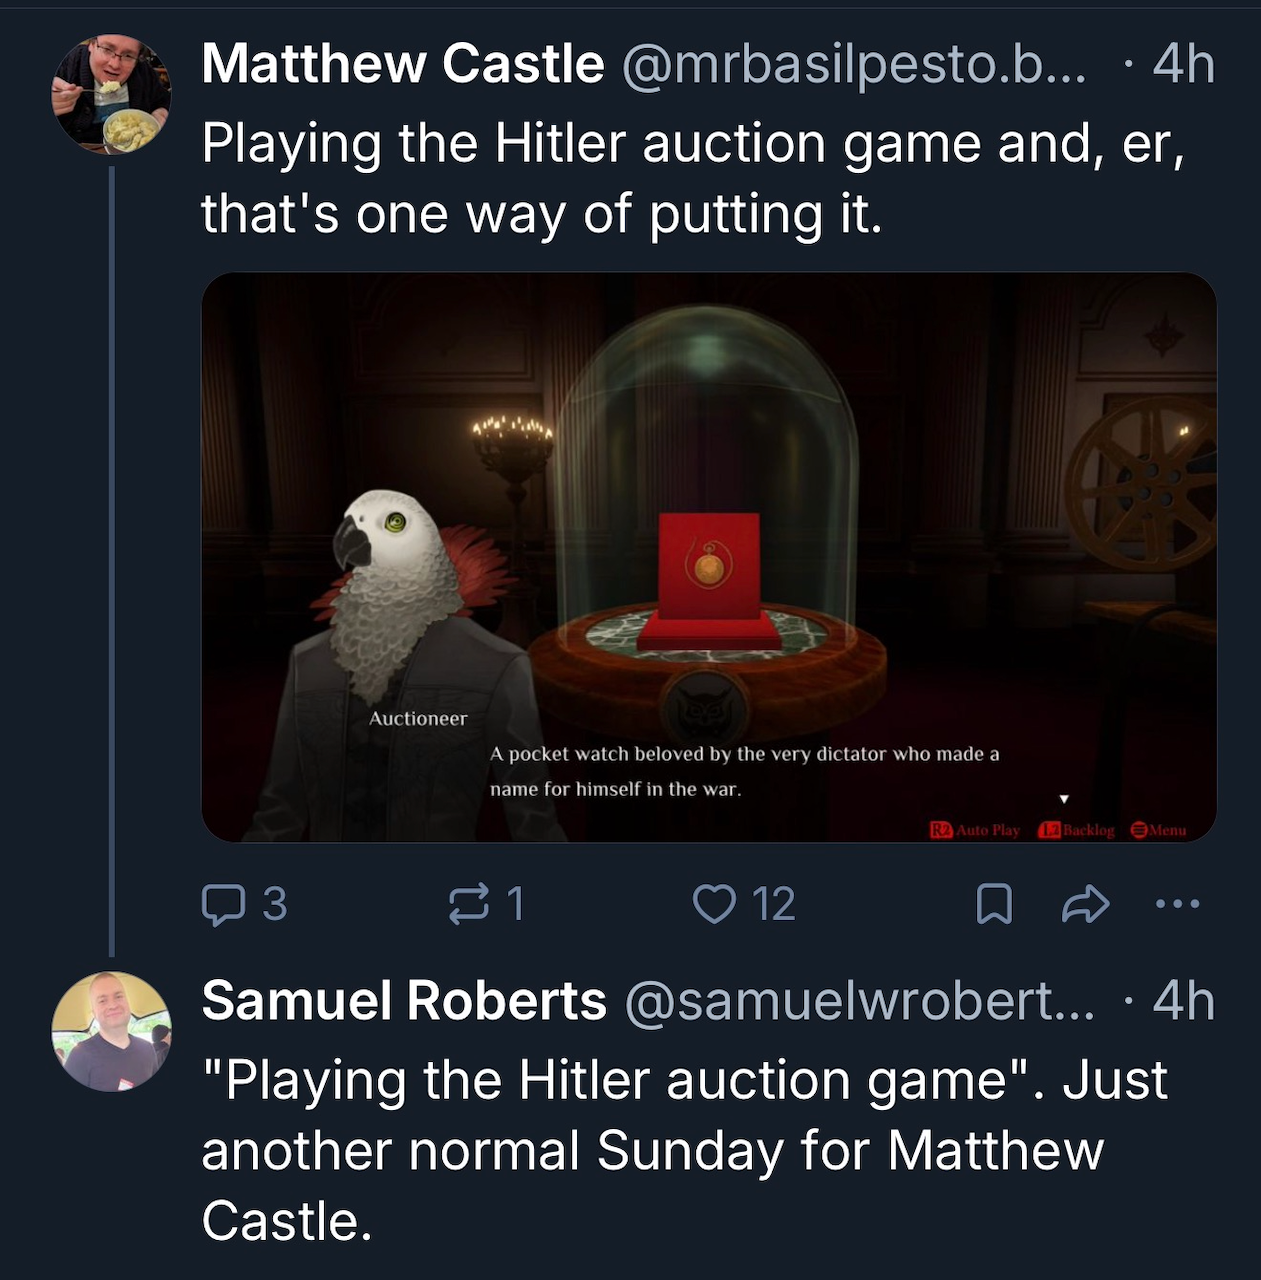Reply to Matthew Castle's post
The height and width of the screenshot is (1280, 1261).
(x=220, y=905)
